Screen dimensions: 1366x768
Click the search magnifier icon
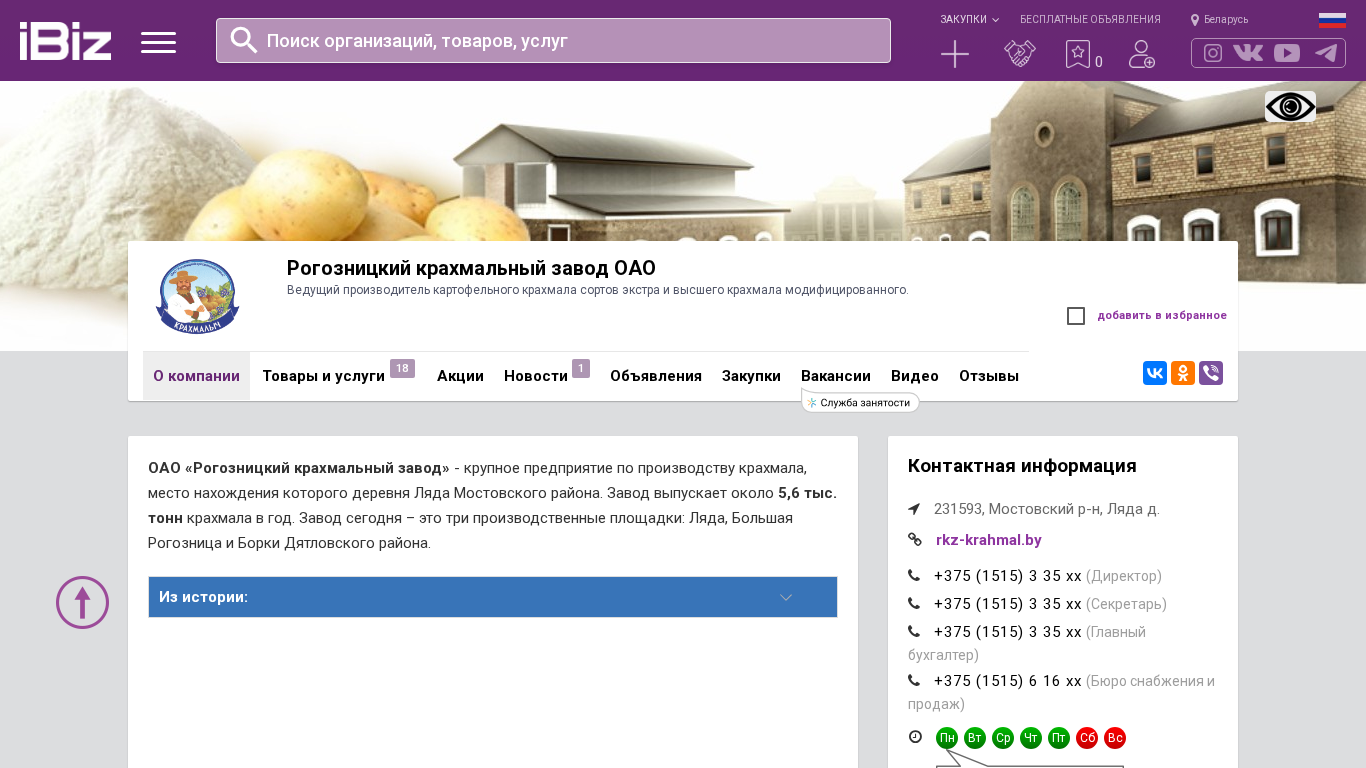tap(244, 40)
